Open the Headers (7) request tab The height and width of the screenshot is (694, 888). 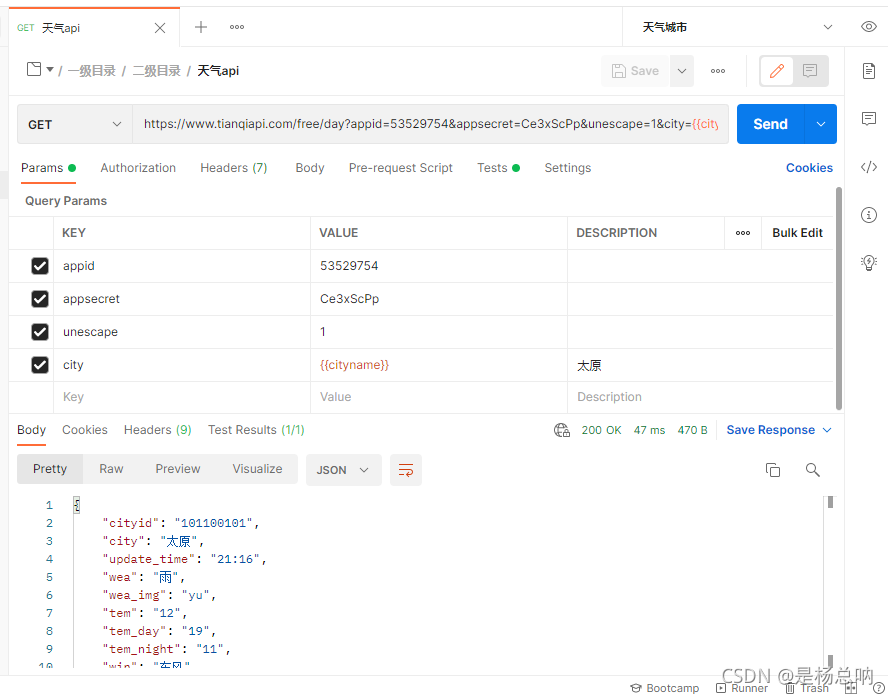tap(233, 168)
